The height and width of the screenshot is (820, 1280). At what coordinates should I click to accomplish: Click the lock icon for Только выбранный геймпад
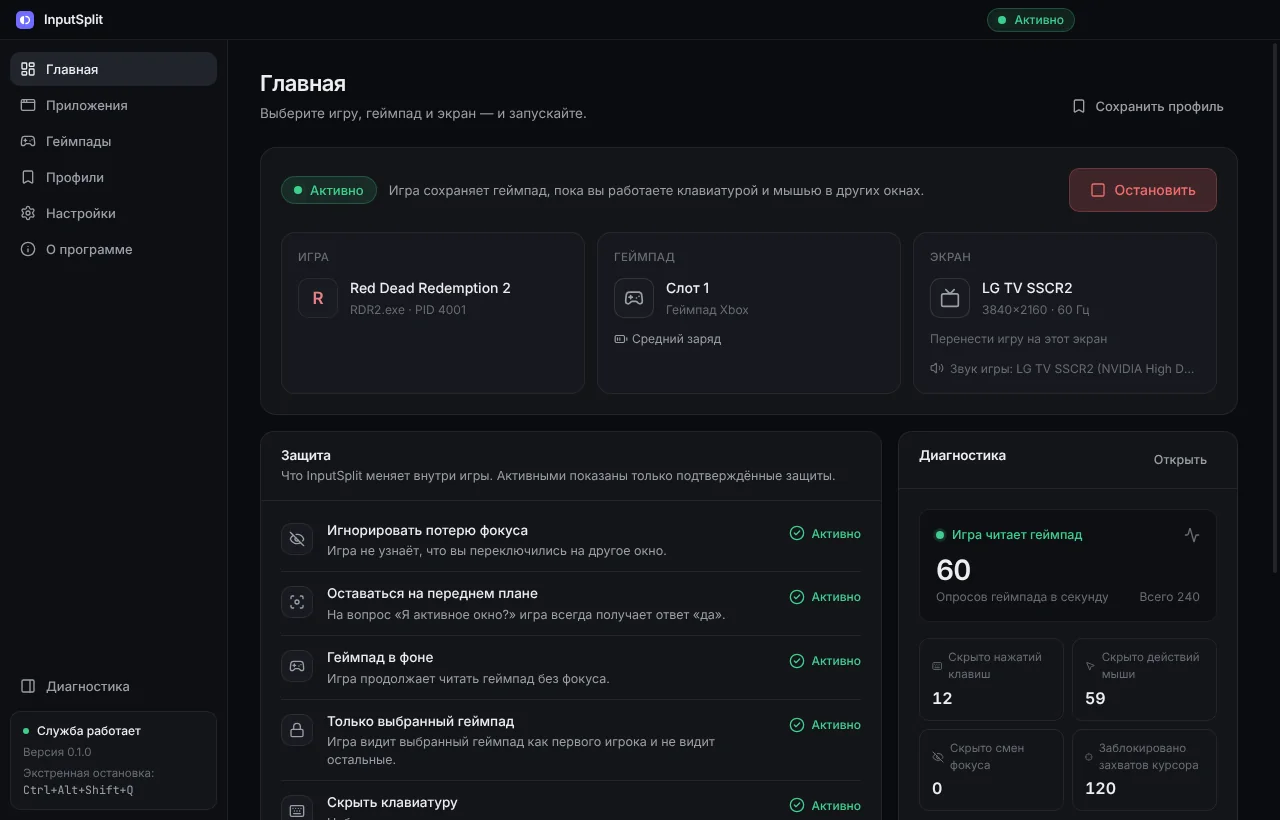tap(297, 730)
